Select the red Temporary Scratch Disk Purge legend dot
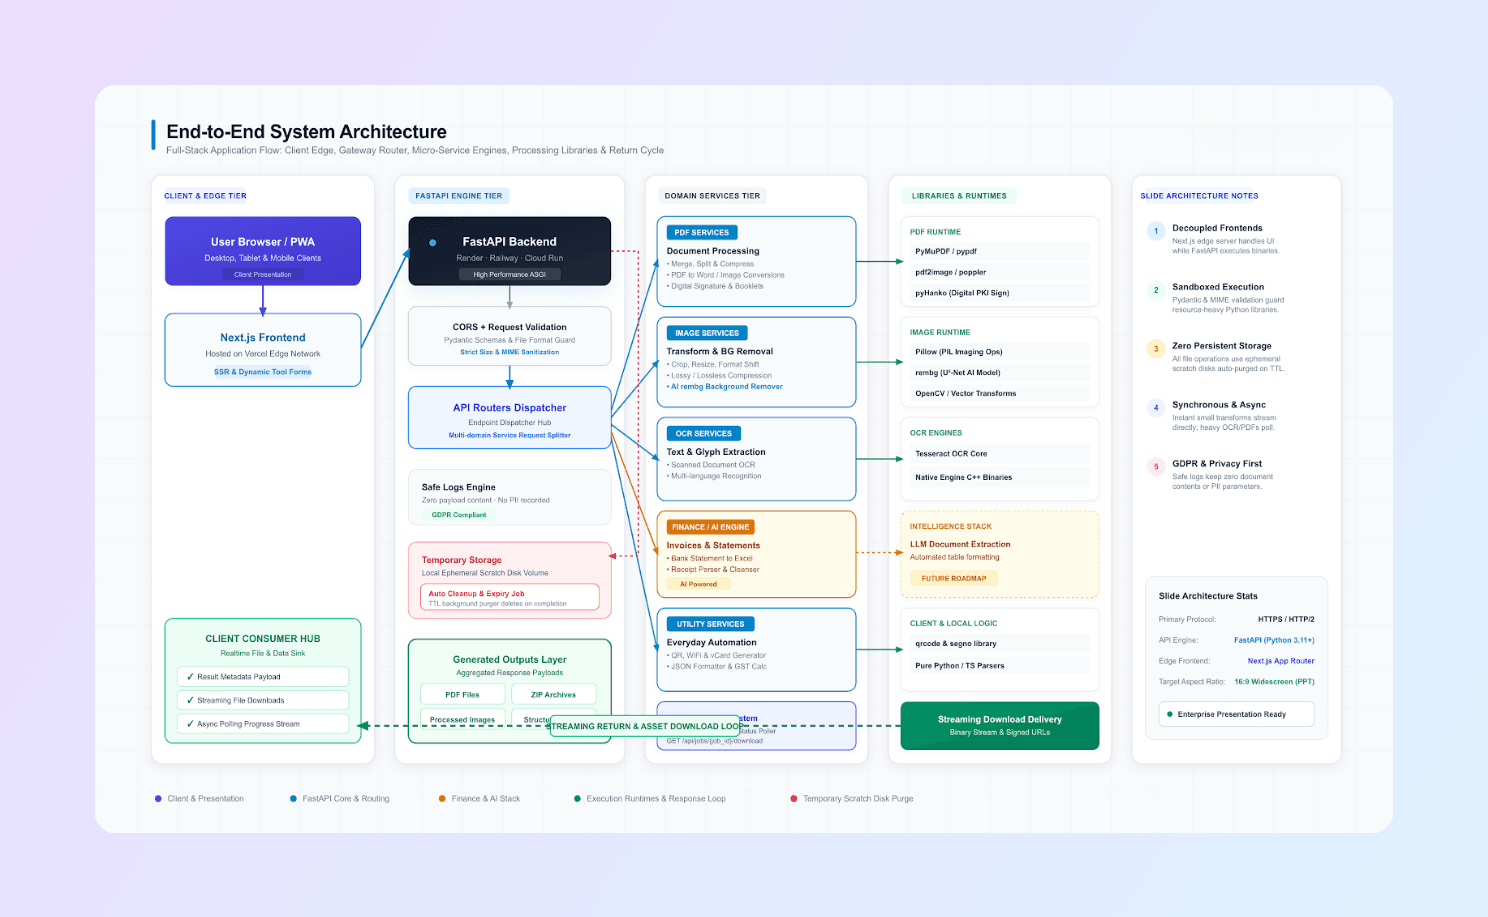 tap(794, 799)
